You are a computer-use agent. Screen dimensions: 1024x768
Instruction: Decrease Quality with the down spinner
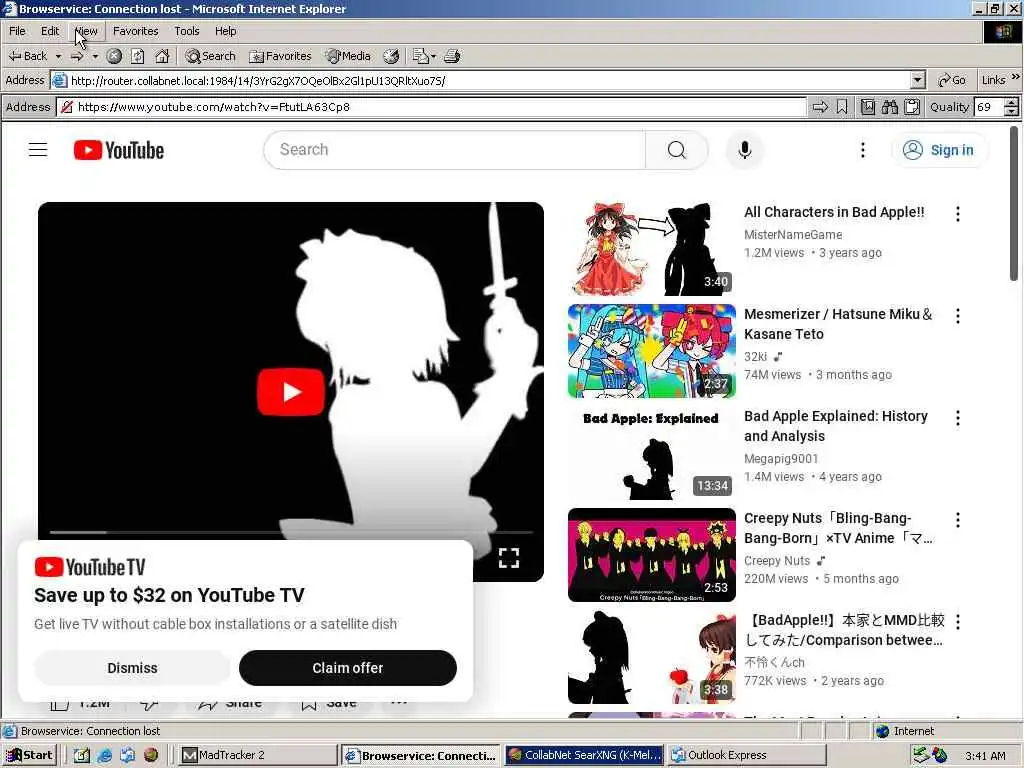click(1011, 112)
